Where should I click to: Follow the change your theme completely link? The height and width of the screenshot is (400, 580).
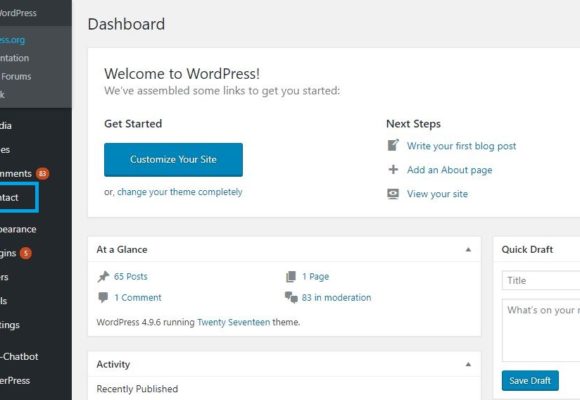(180, 192)
